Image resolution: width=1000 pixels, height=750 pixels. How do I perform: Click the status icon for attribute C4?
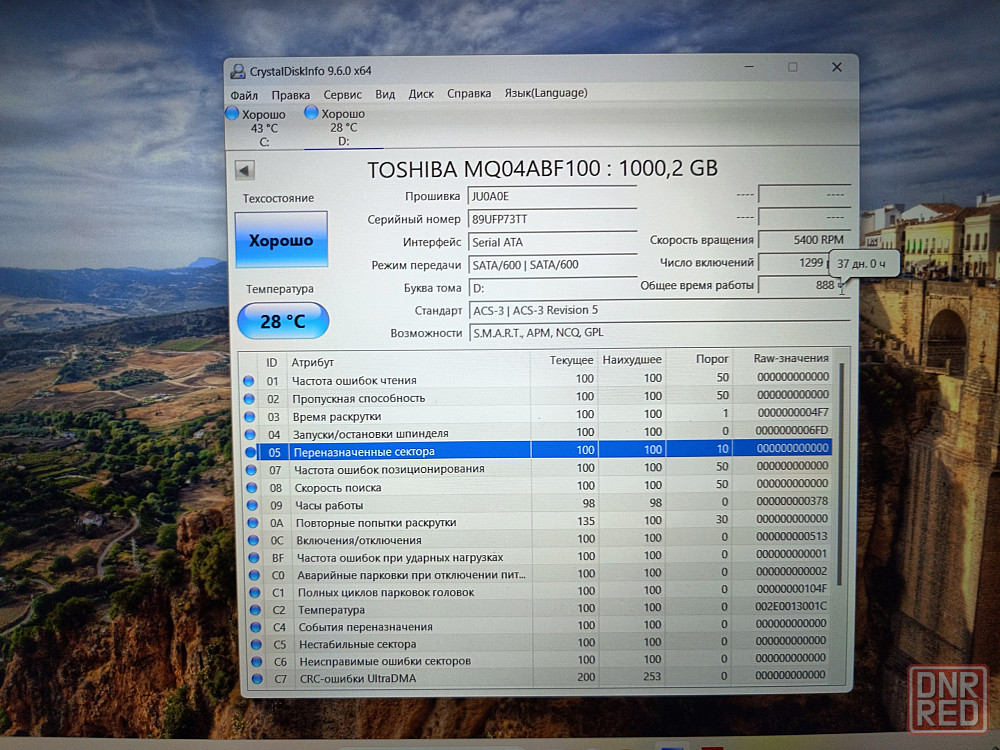[256, 627]
